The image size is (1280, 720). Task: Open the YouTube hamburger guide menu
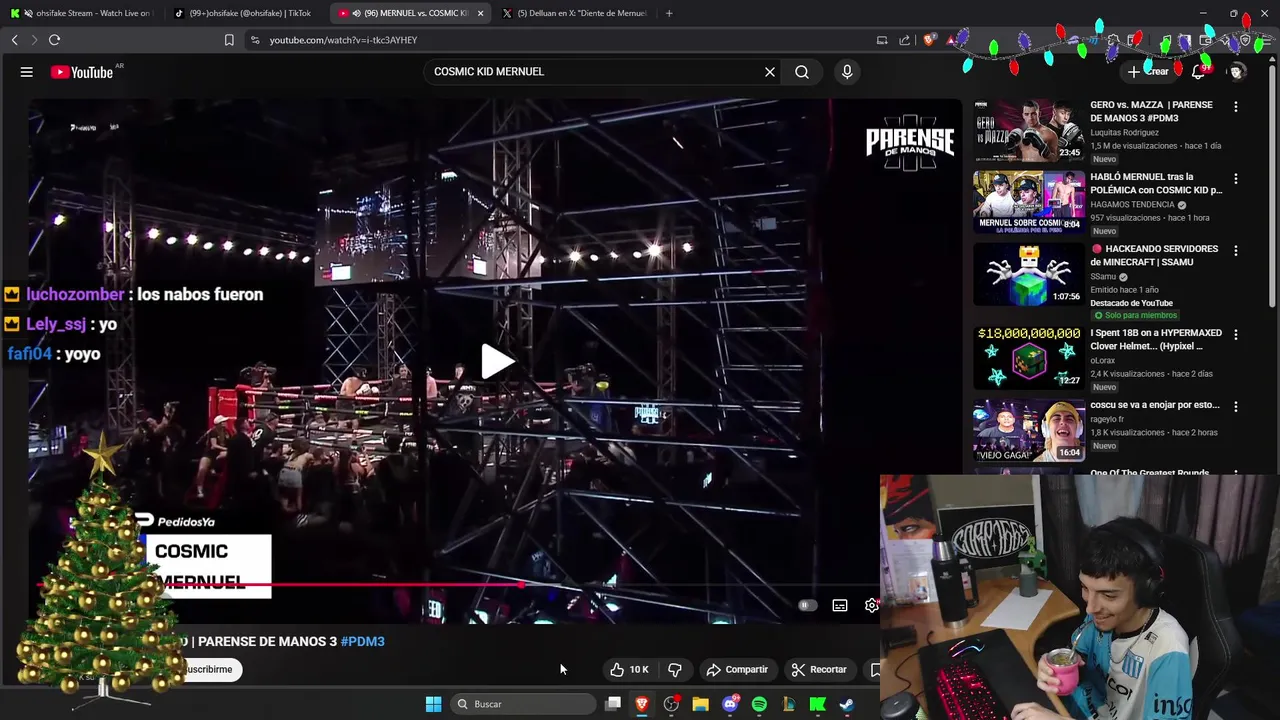click(x=27, y=72)
